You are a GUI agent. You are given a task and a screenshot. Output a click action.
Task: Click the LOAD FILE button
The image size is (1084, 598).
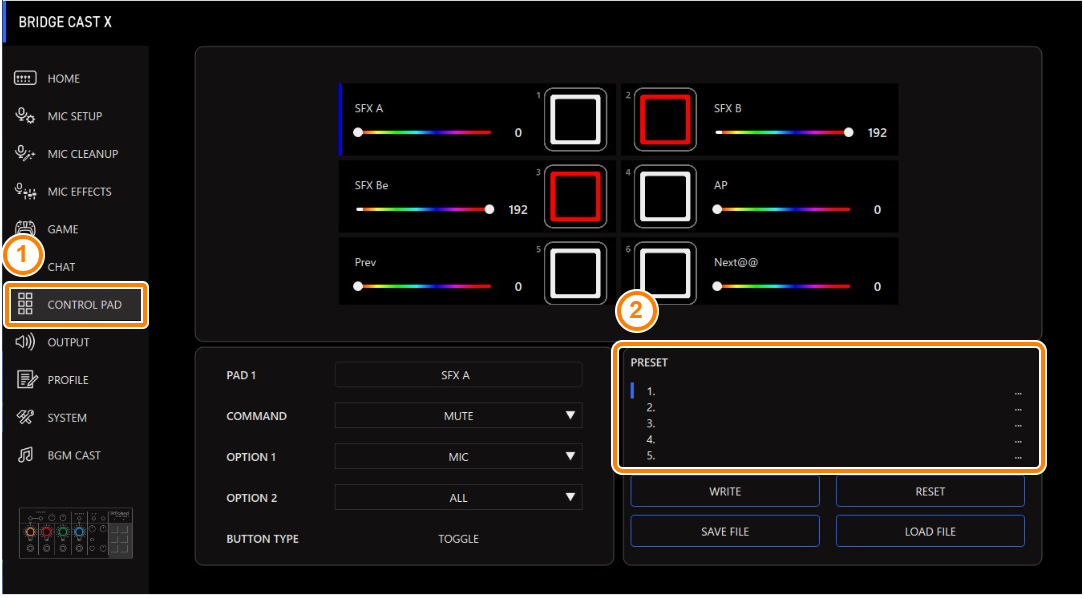click(x=931, y=531)
